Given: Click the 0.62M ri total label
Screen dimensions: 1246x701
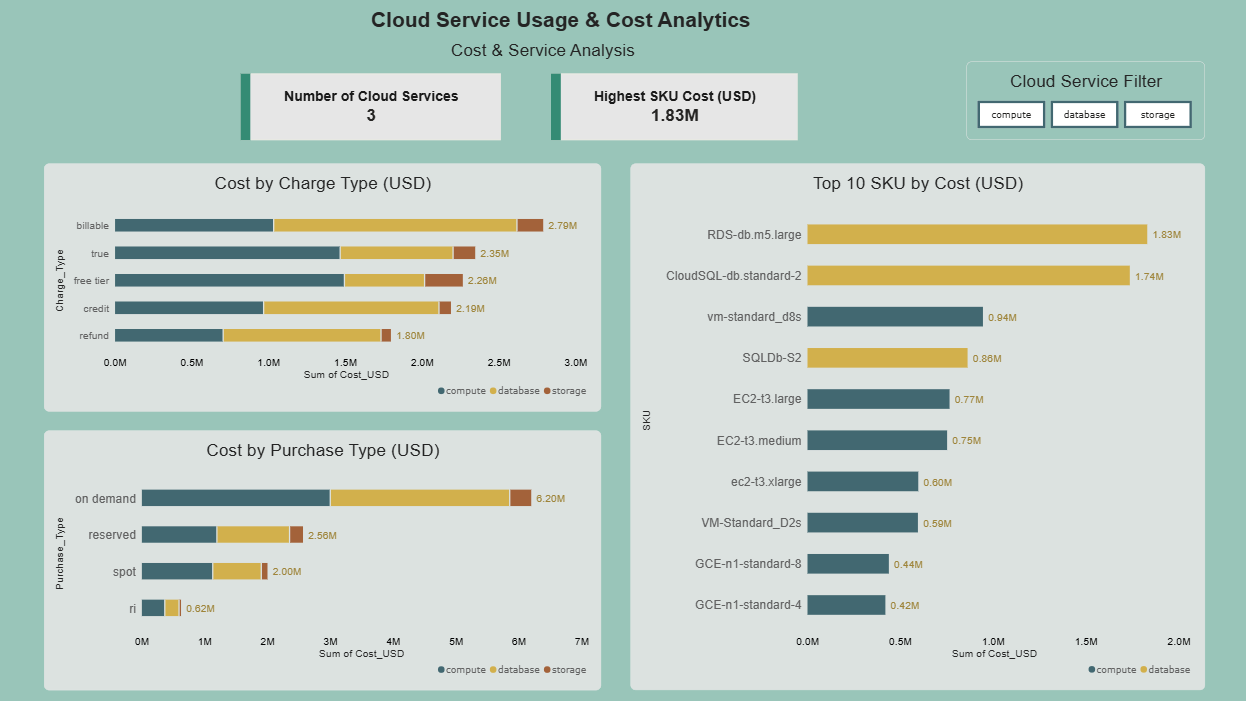Looking at the screenshot, I should point(200,609).
